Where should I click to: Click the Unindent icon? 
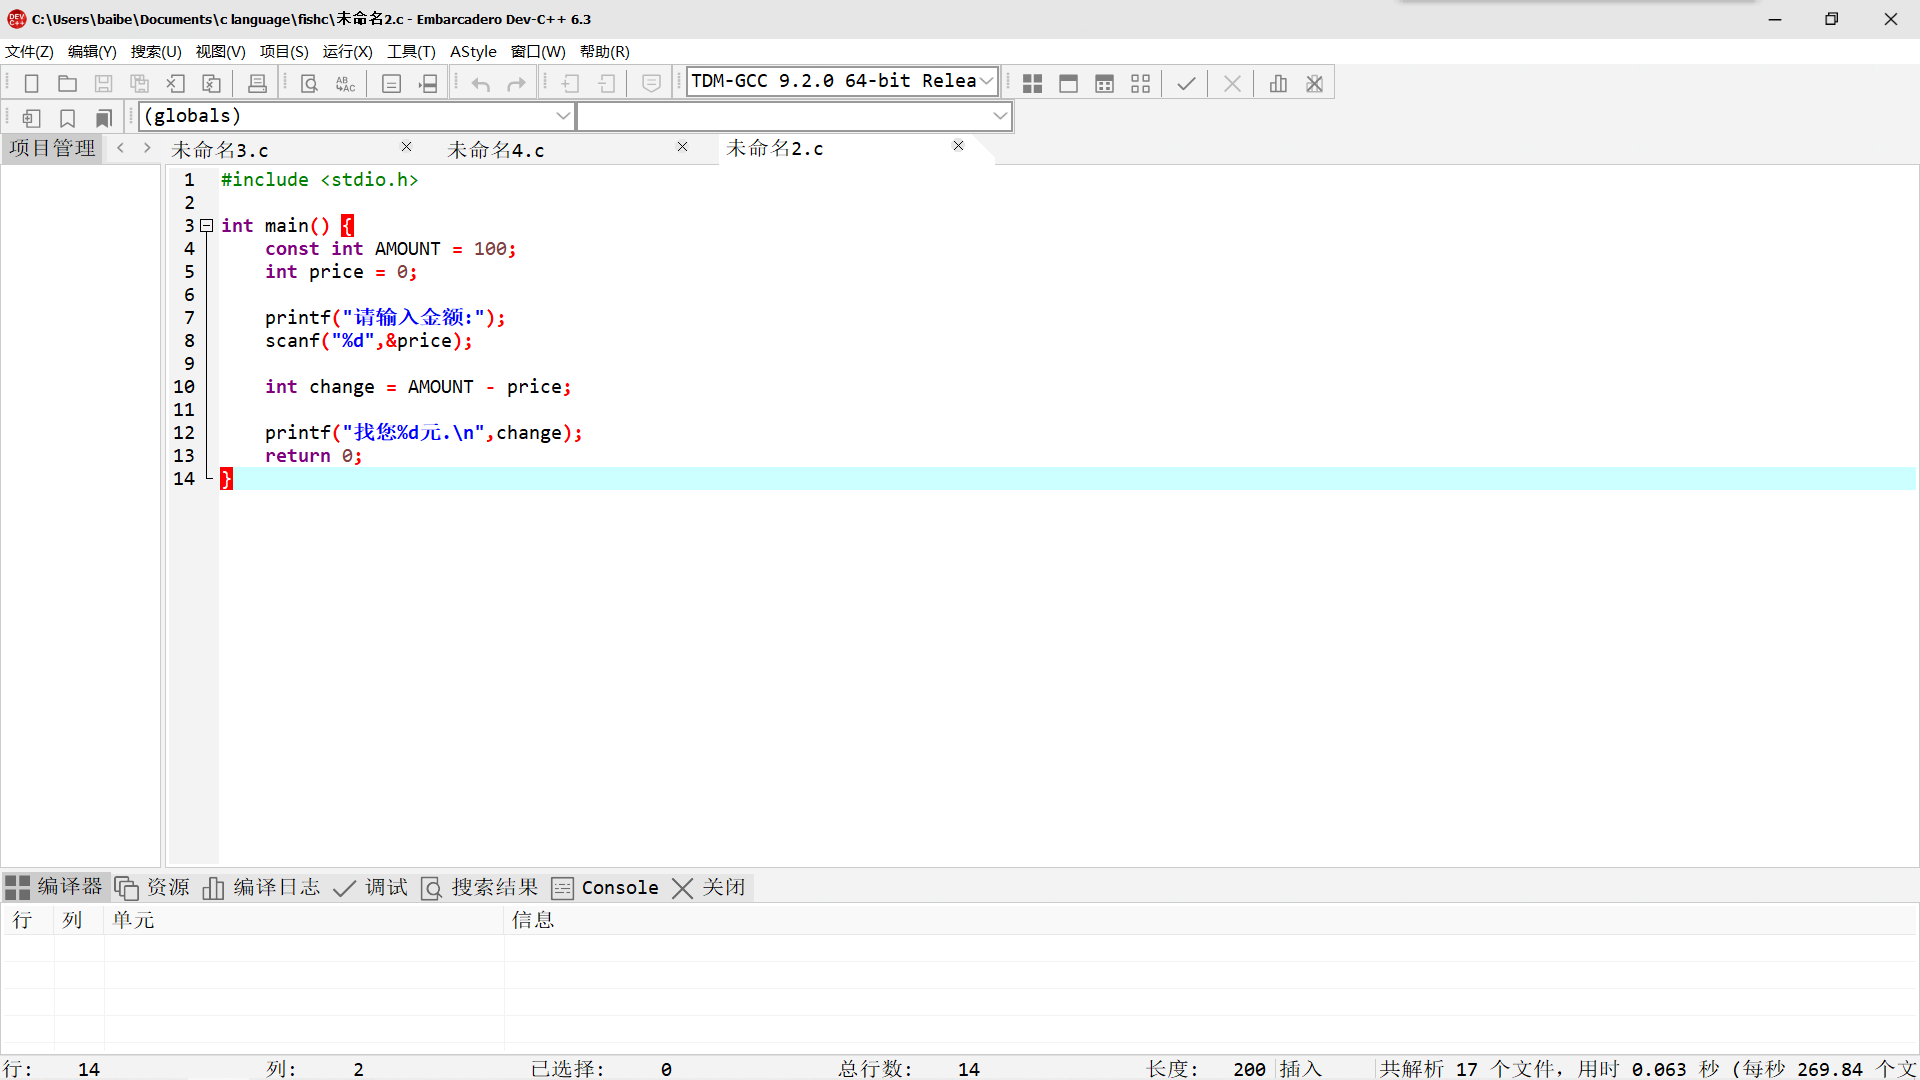tap(606, 84)
